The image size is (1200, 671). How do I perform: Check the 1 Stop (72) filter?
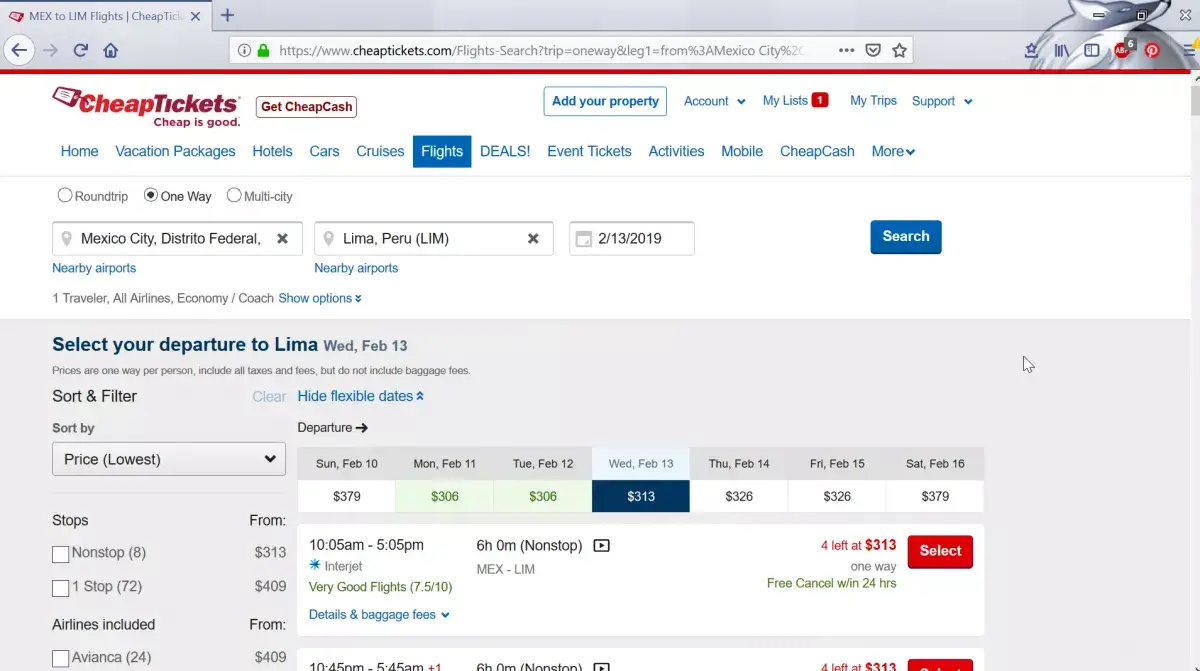[61, 588]
